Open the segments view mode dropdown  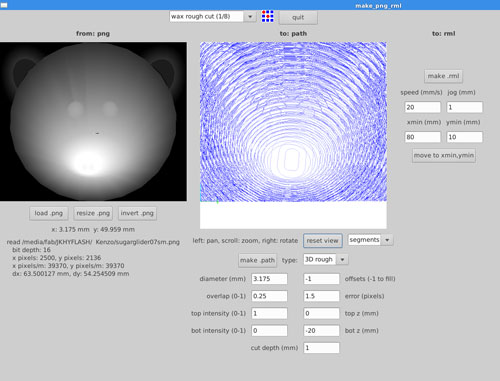point(370,240)
